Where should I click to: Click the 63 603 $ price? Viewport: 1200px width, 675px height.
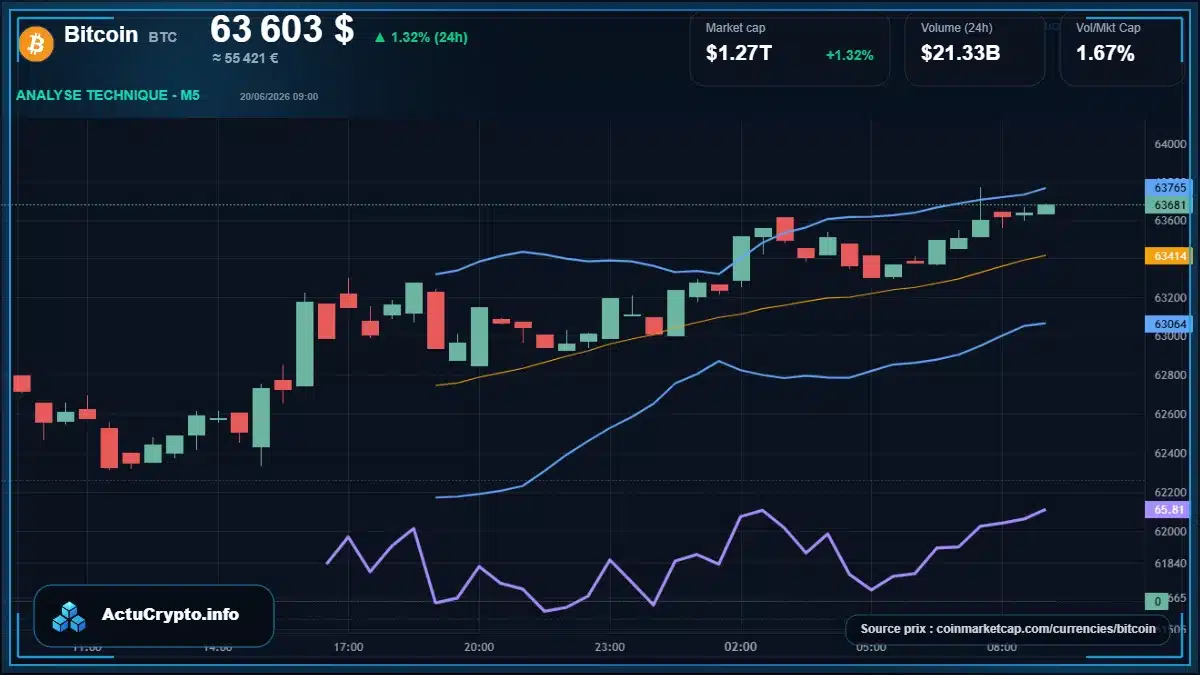[x=282, y=29]
